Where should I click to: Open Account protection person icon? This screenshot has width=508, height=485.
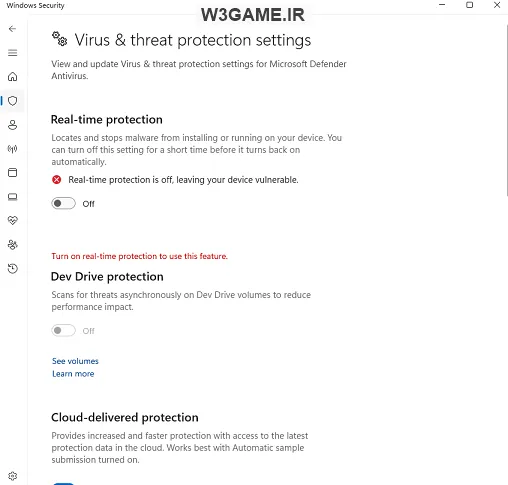[x=12, y=125]
